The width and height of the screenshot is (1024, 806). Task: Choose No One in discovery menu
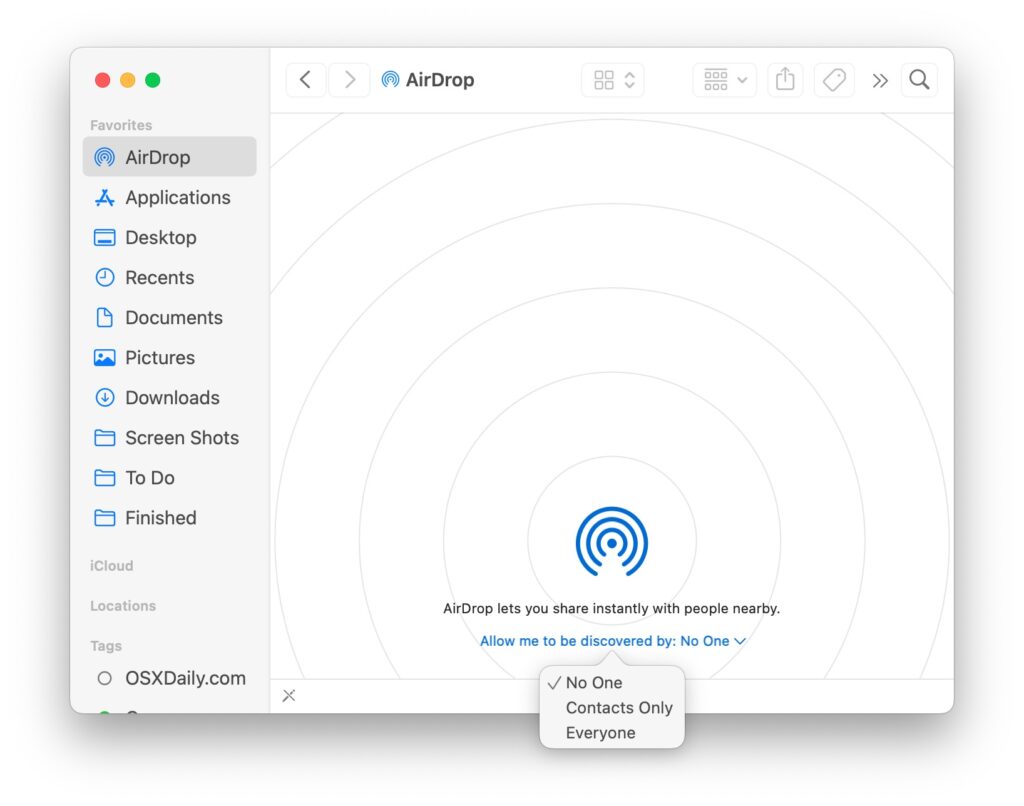coord(612,683)
